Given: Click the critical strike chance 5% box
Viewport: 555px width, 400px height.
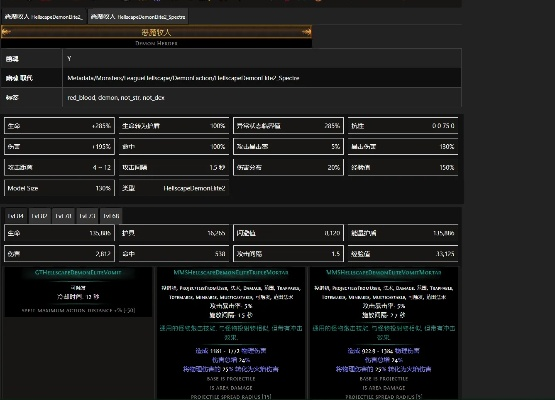Looking at the screenshot, I should pyautogui.click(x=288, y=147).
